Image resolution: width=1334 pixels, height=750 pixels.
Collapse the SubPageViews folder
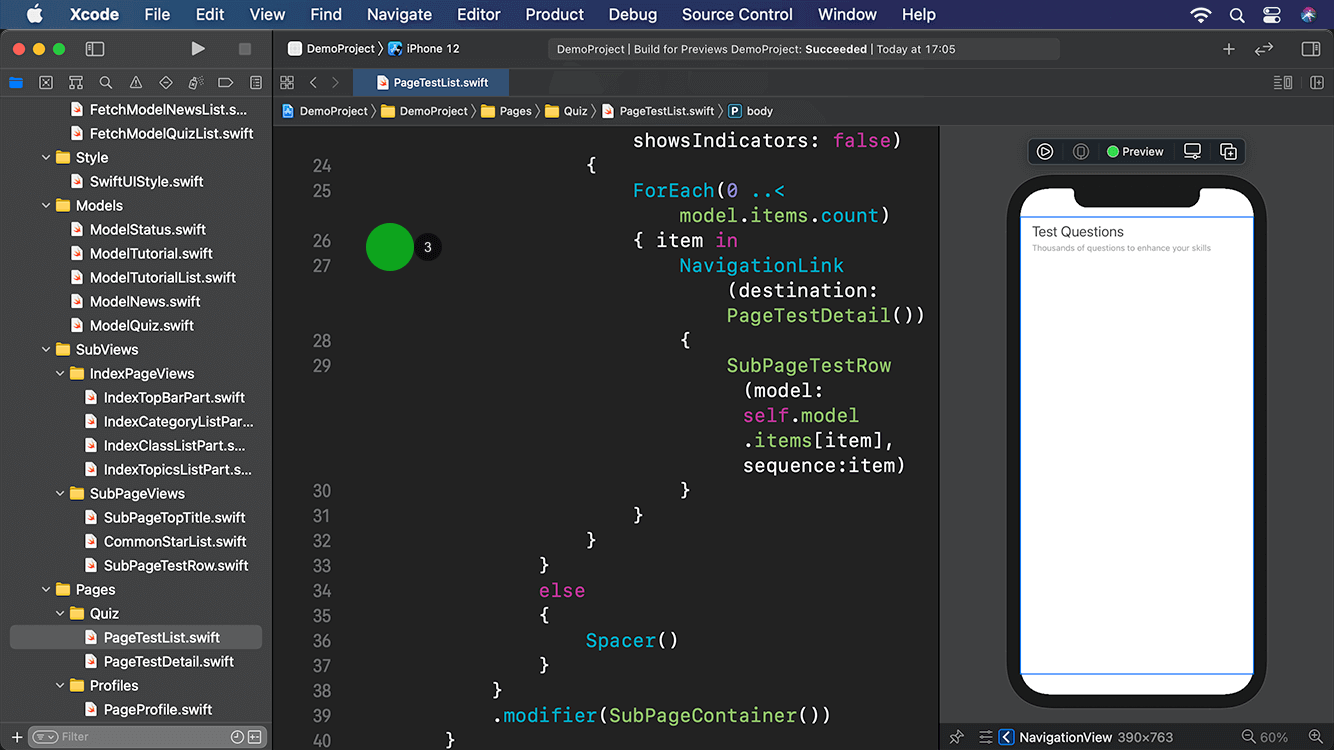coord(60,493)
